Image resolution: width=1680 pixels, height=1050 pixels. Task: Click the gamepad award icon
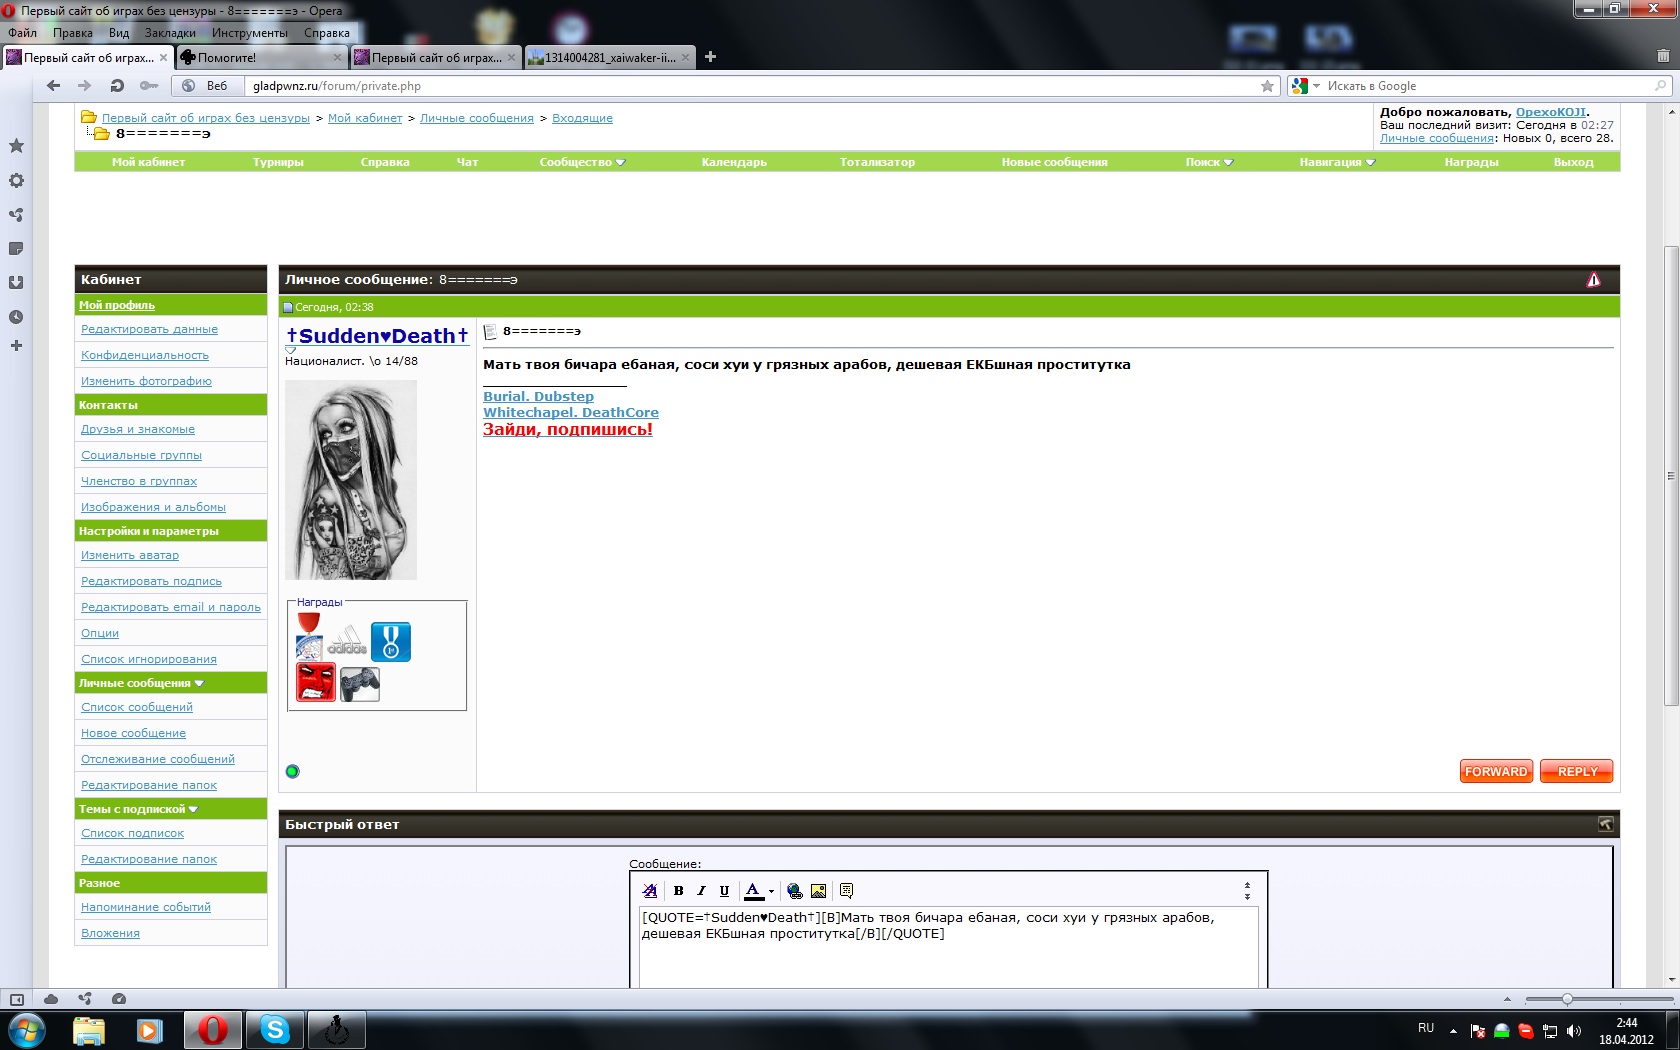pos(360,685)
